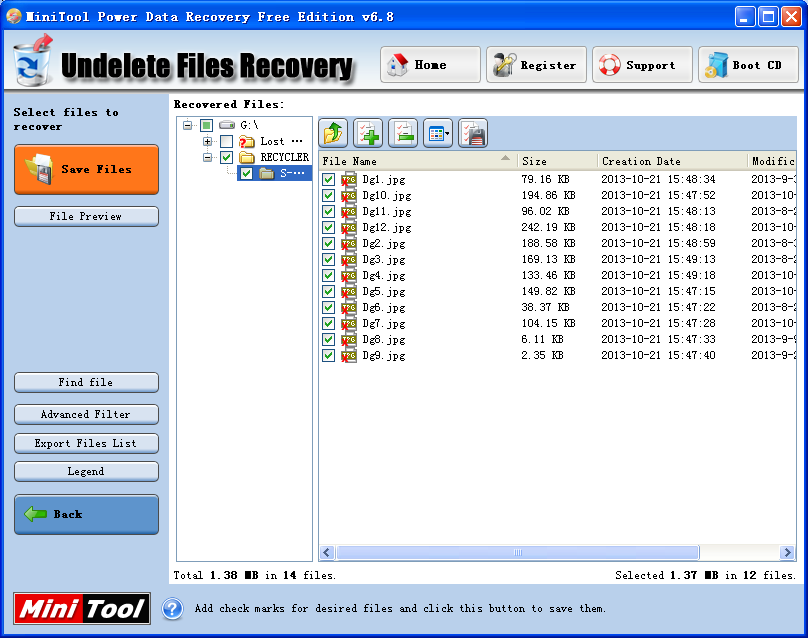Collapse the RECYCLER tree node
The image size is (808, 638).
click(207, 157)
